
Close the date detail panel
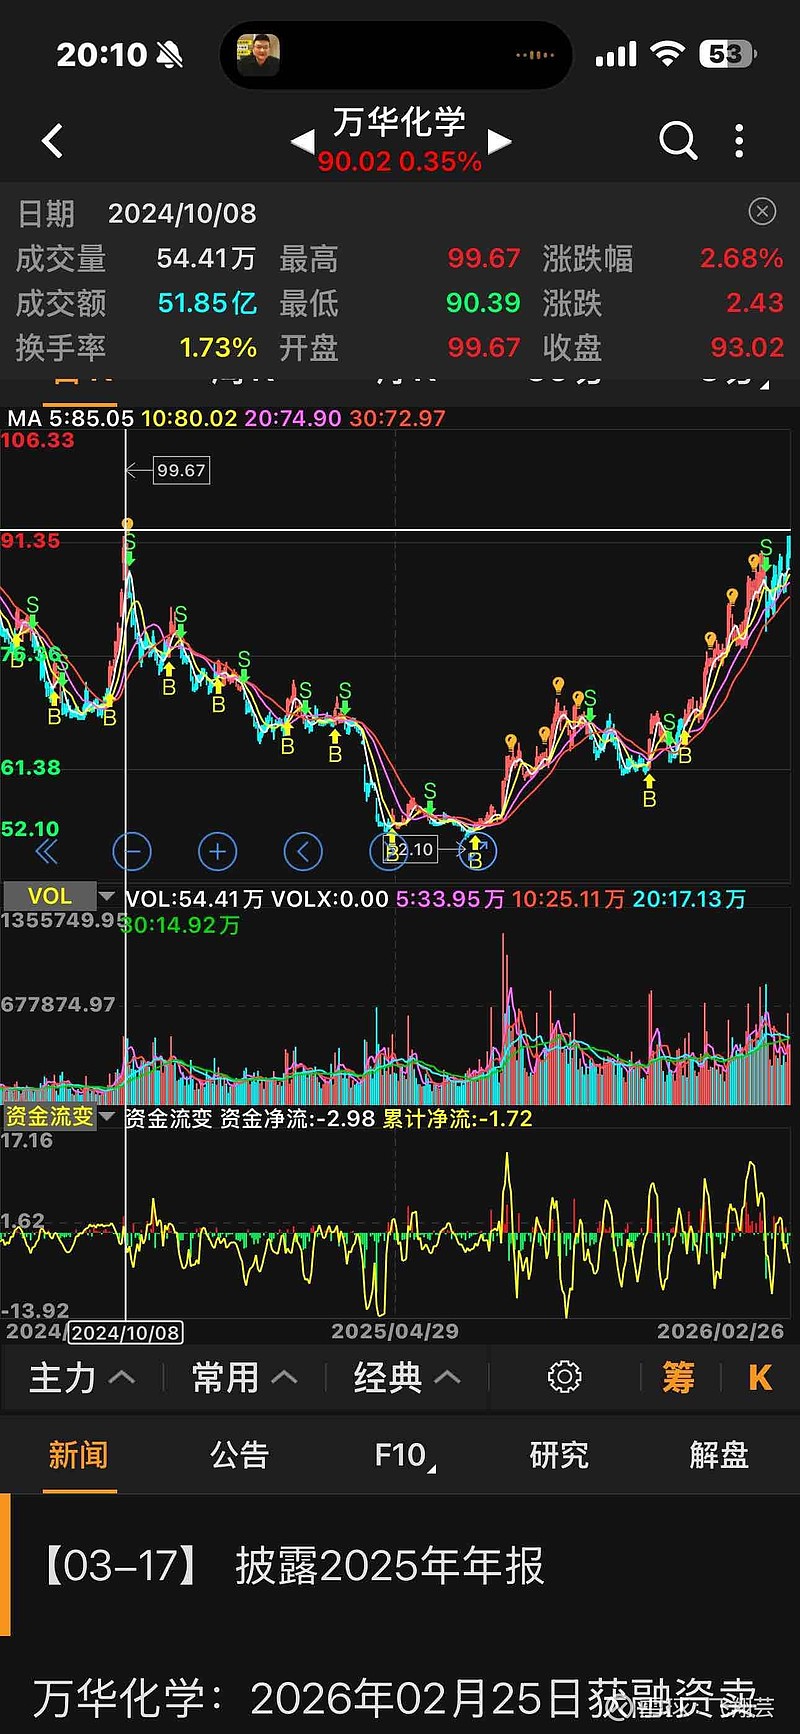click(x=762, y=211)
